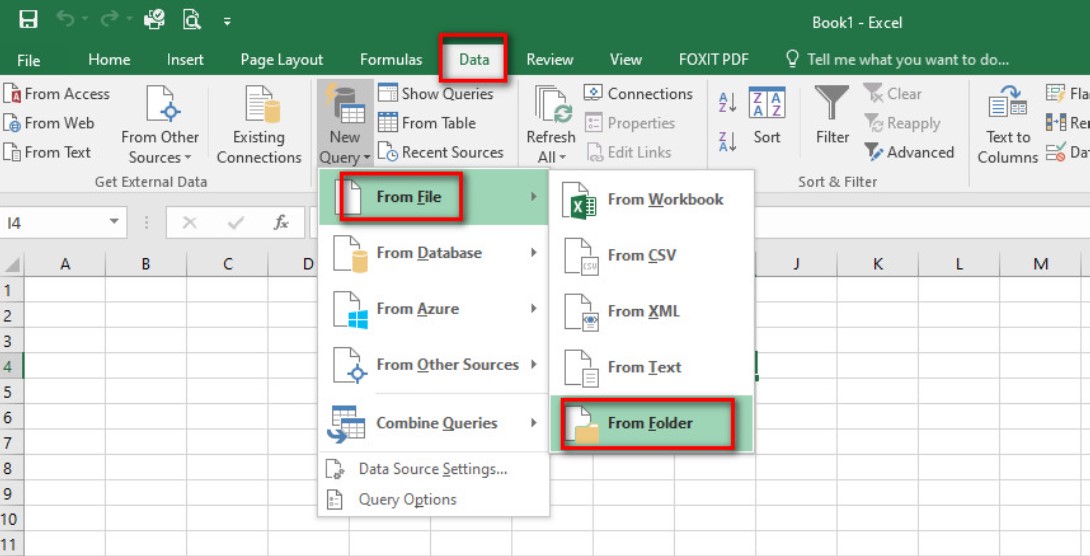The image size is (1090, 556).
Task: Select row 4 header
Action: click(x=12, y=366)
